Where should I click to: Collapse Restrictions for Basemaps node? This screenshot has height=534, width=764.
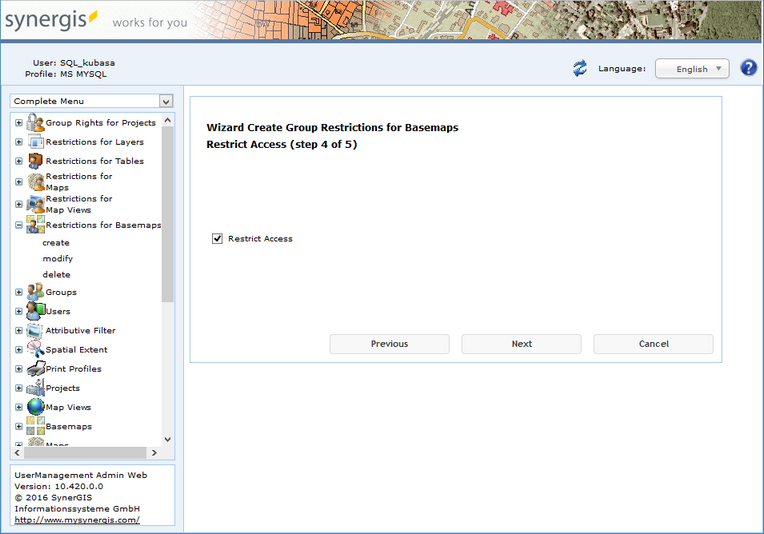19,225
